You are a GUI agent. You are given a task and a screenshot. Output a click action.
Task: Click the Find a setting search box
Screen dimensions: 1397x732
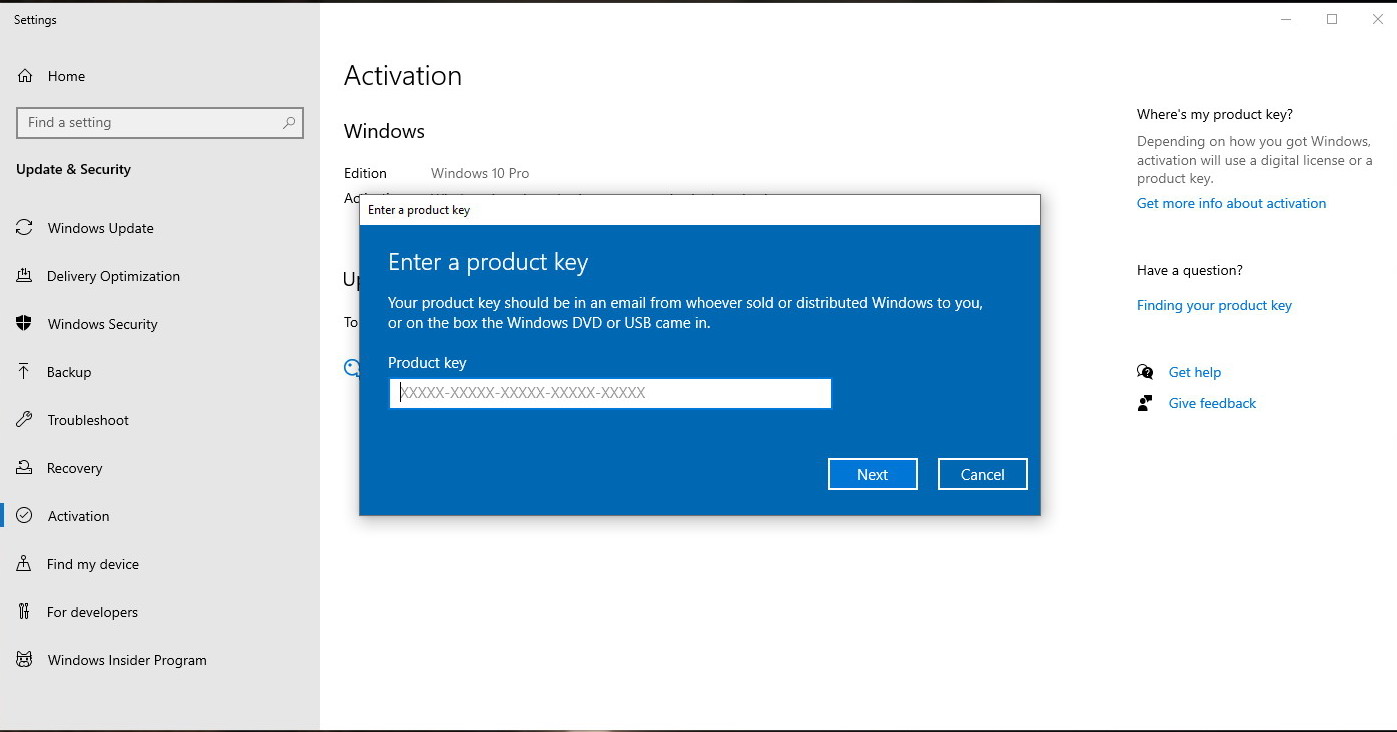pos(160,123)
